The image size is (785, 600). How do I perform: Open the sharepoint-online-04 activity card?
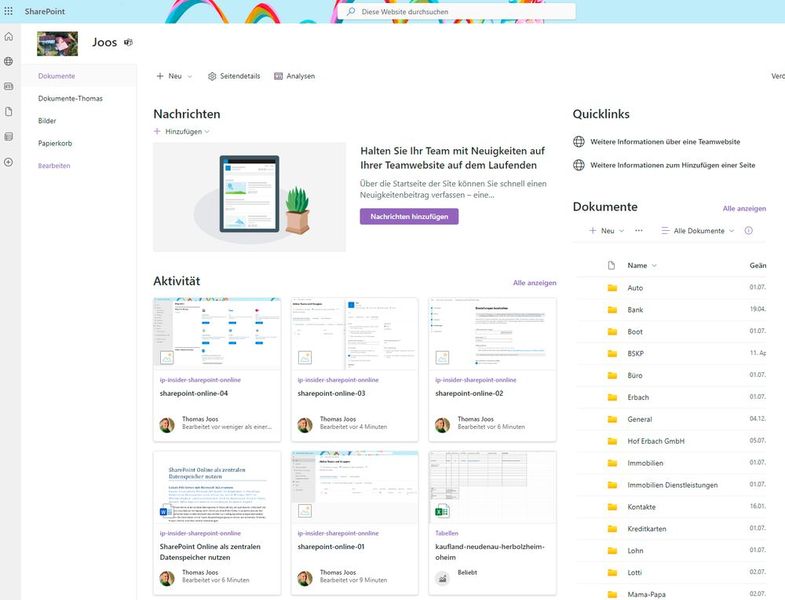[x=217, y=370]
